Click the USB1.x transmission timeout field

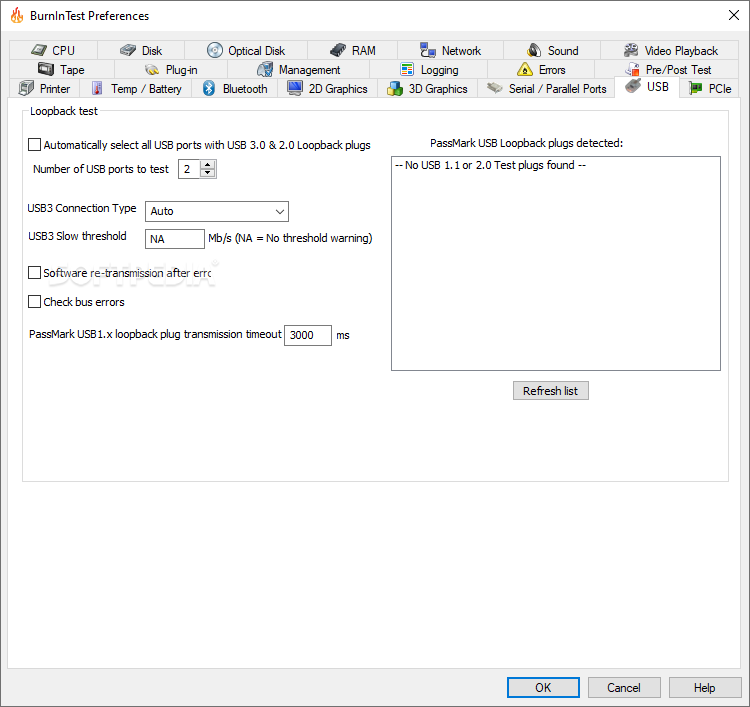click(x=308, y=335)
